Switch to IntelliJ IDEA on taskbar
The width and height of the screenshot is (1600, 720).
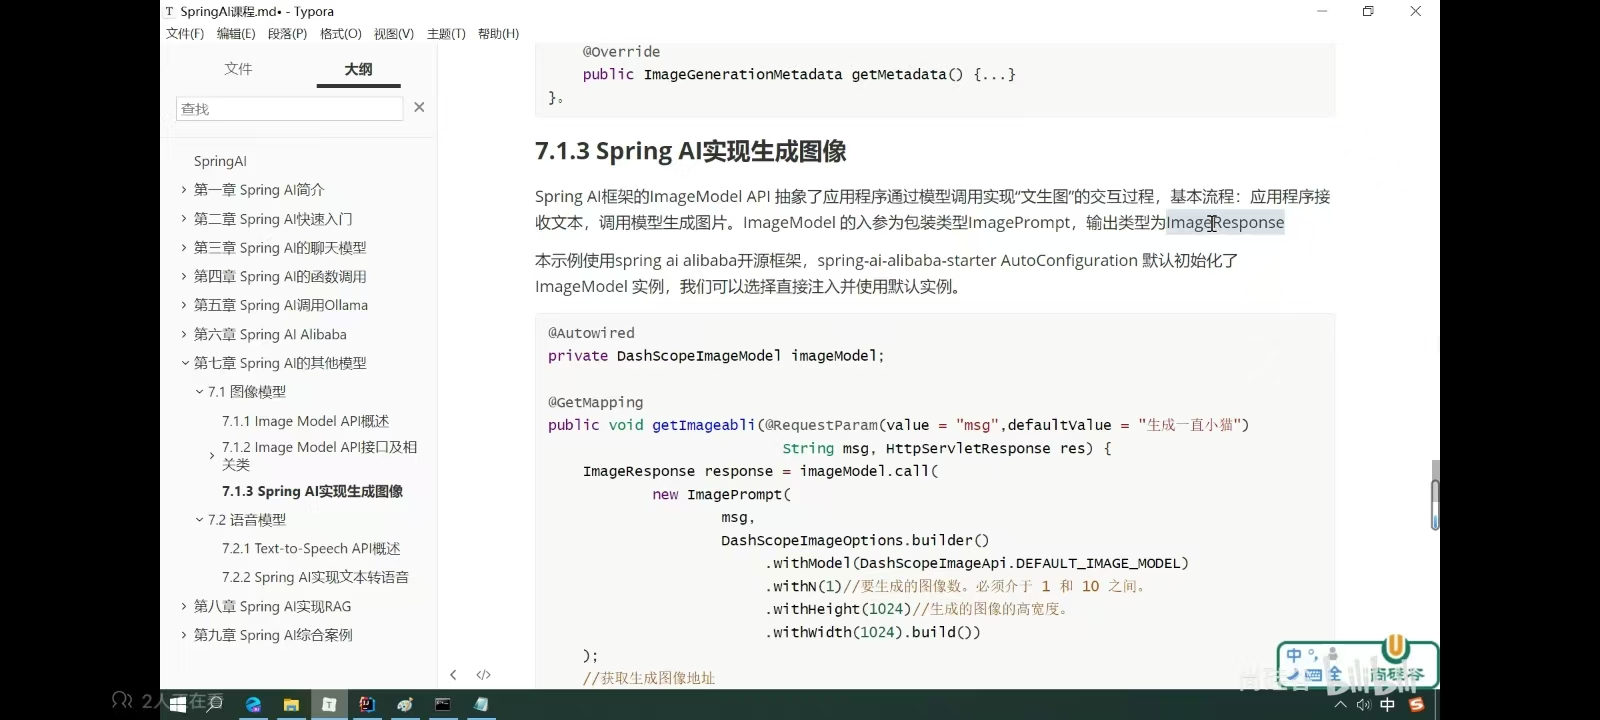tap(367, 705)
